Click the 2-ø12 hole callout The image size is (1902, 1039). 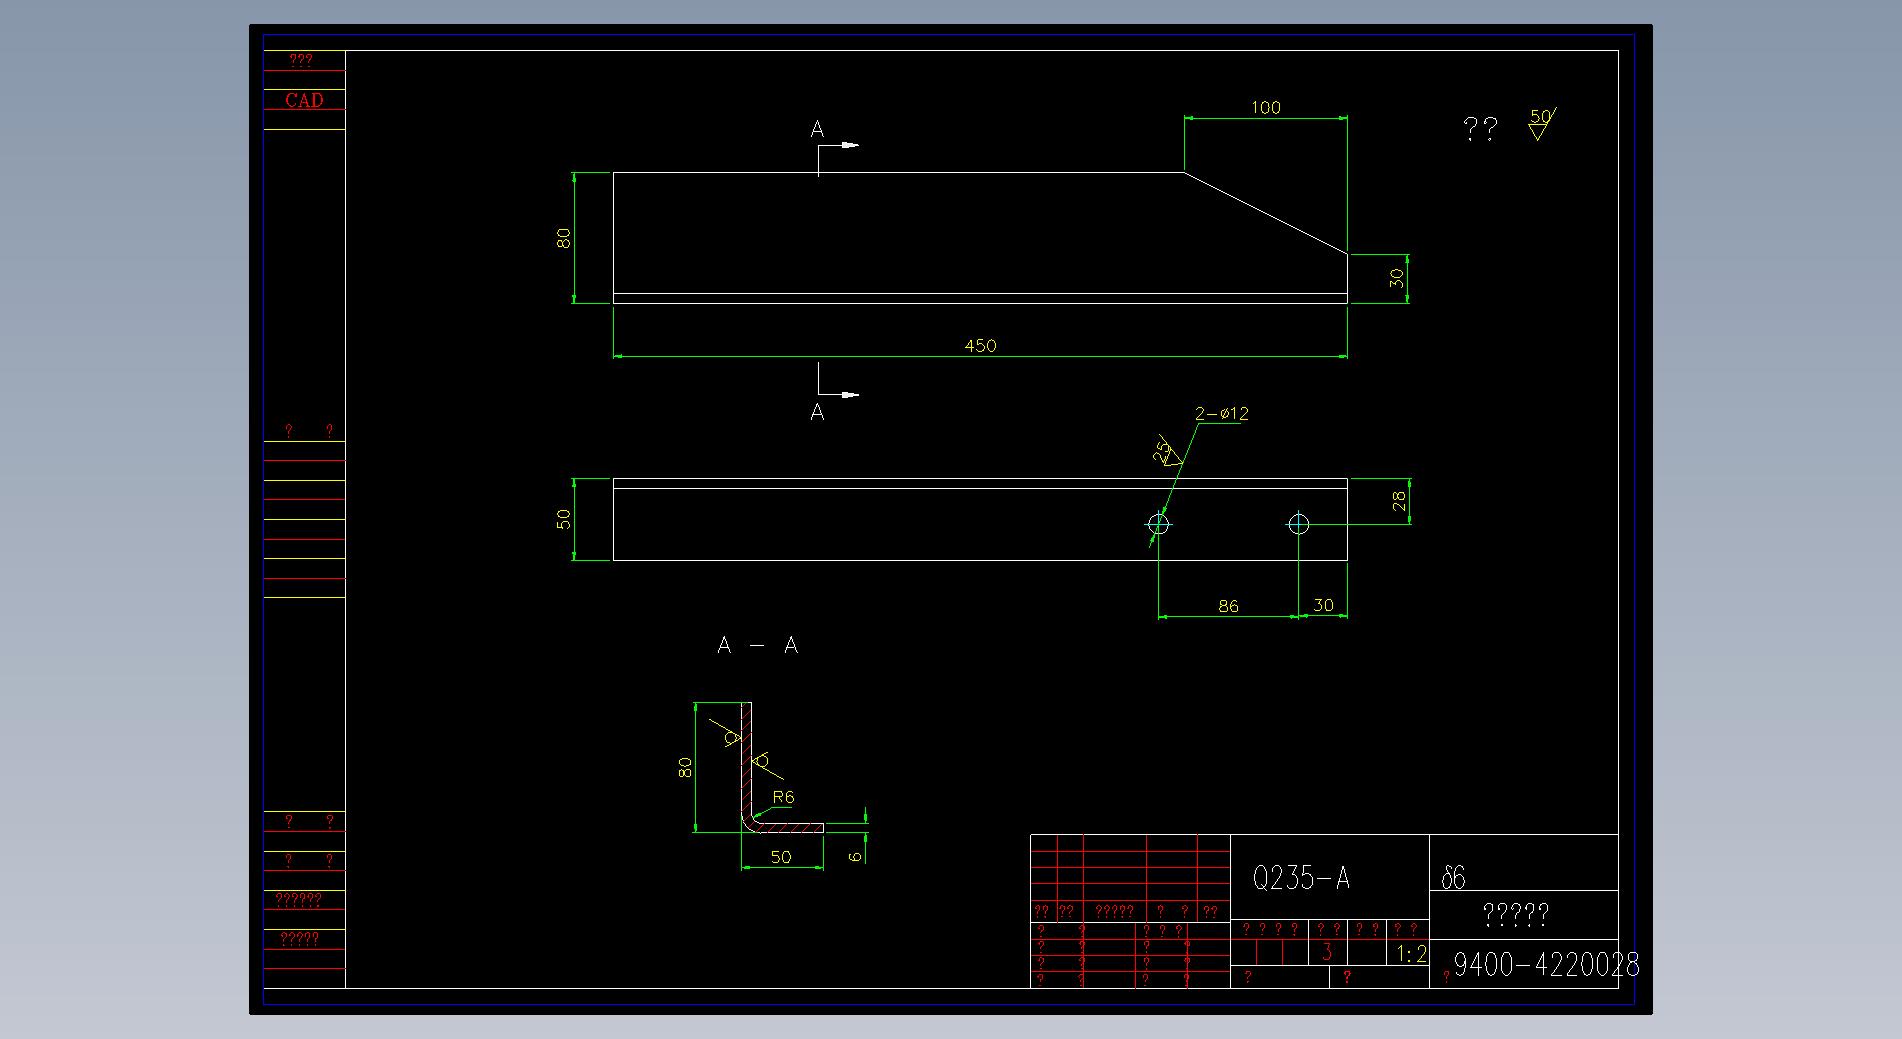click(1221, 413)
